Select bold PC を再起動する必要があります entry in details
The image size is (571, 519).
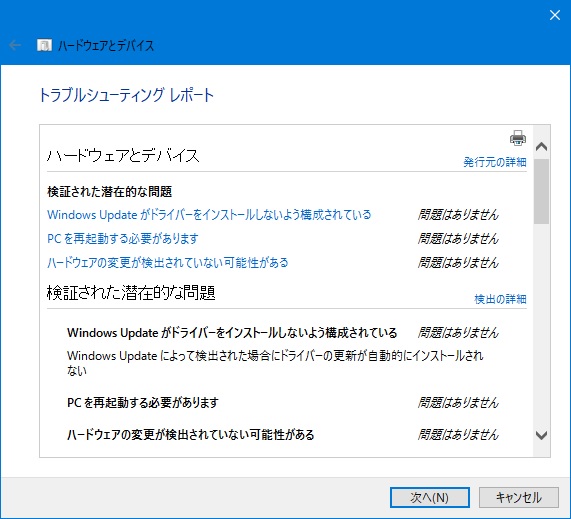143,402
